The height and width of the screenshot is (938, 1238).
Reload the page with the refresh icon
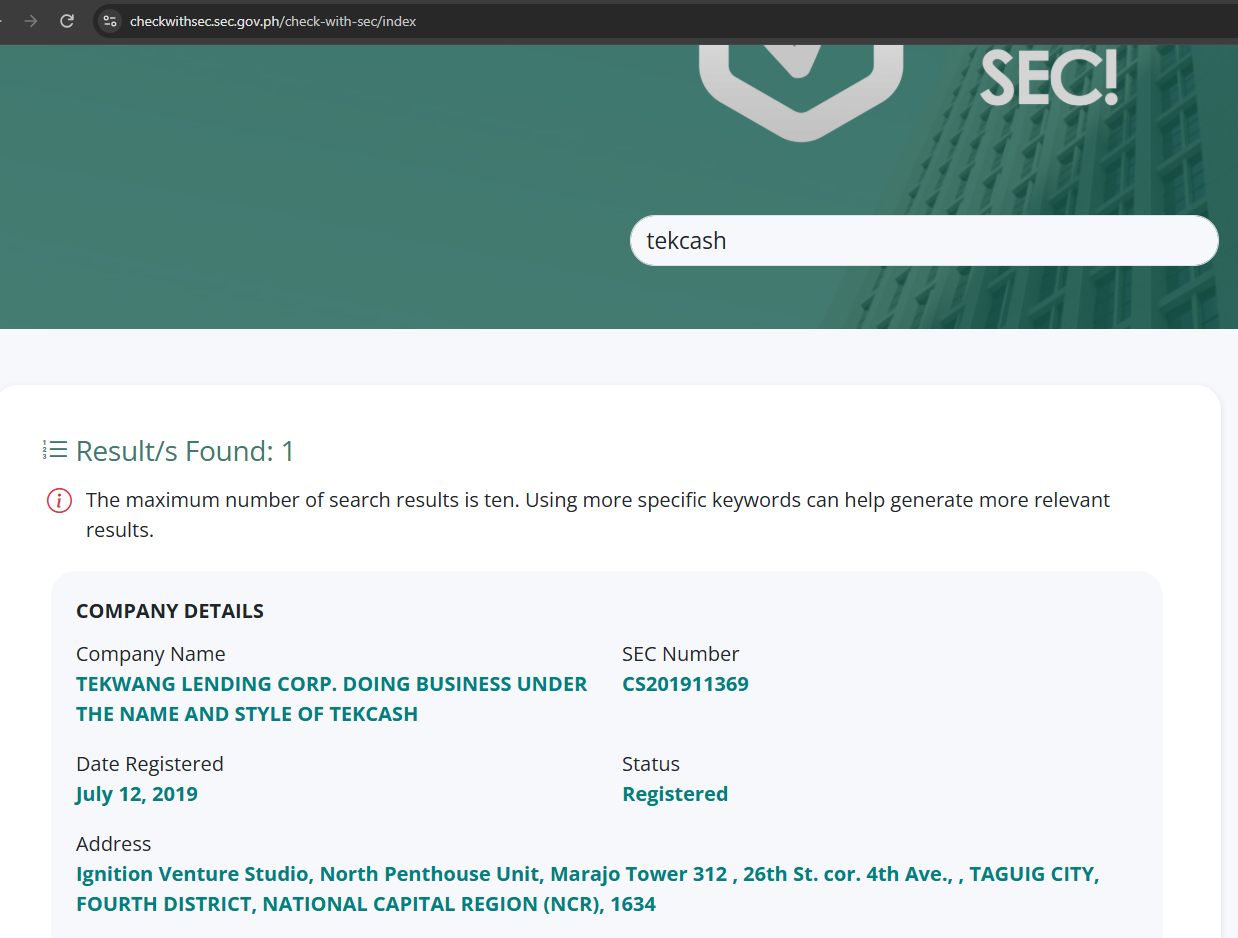pyautogui.click(x=67, y=21)
